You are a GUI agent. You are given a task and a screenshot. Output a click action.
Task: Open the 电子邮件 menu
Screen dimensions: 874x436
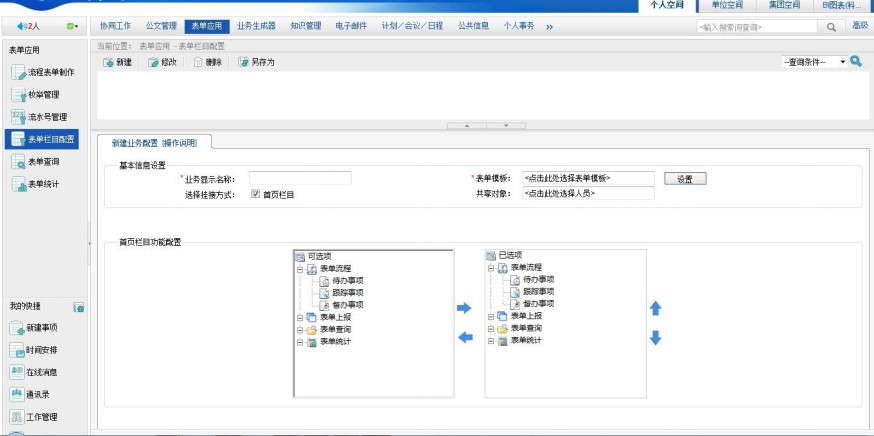coord(351,26)
